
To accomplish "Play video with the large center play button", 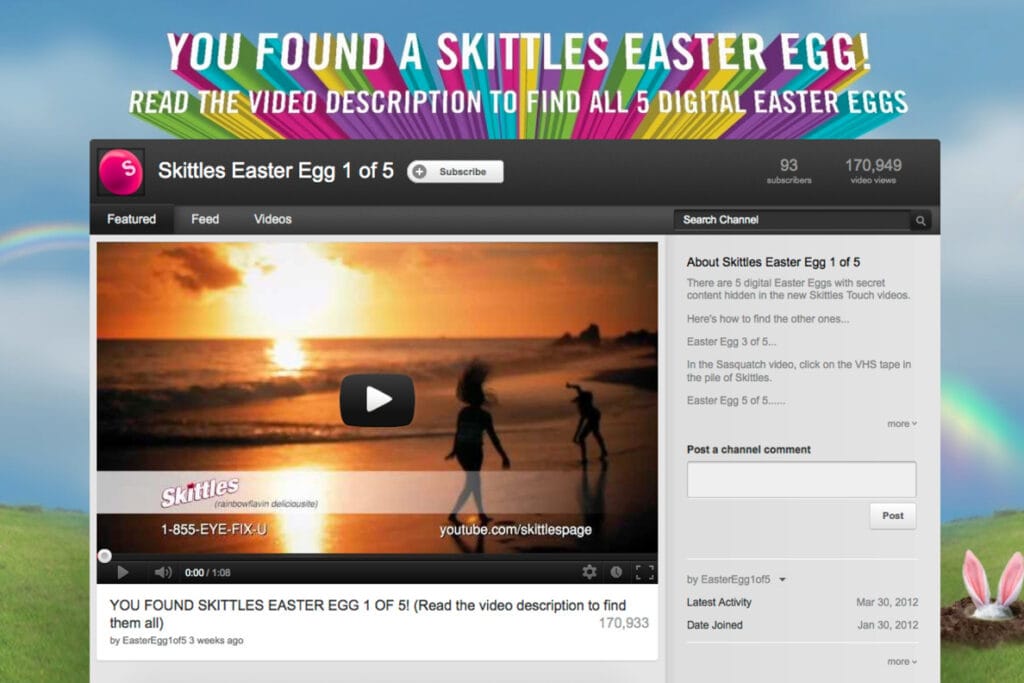I will [x=377, y=400].
